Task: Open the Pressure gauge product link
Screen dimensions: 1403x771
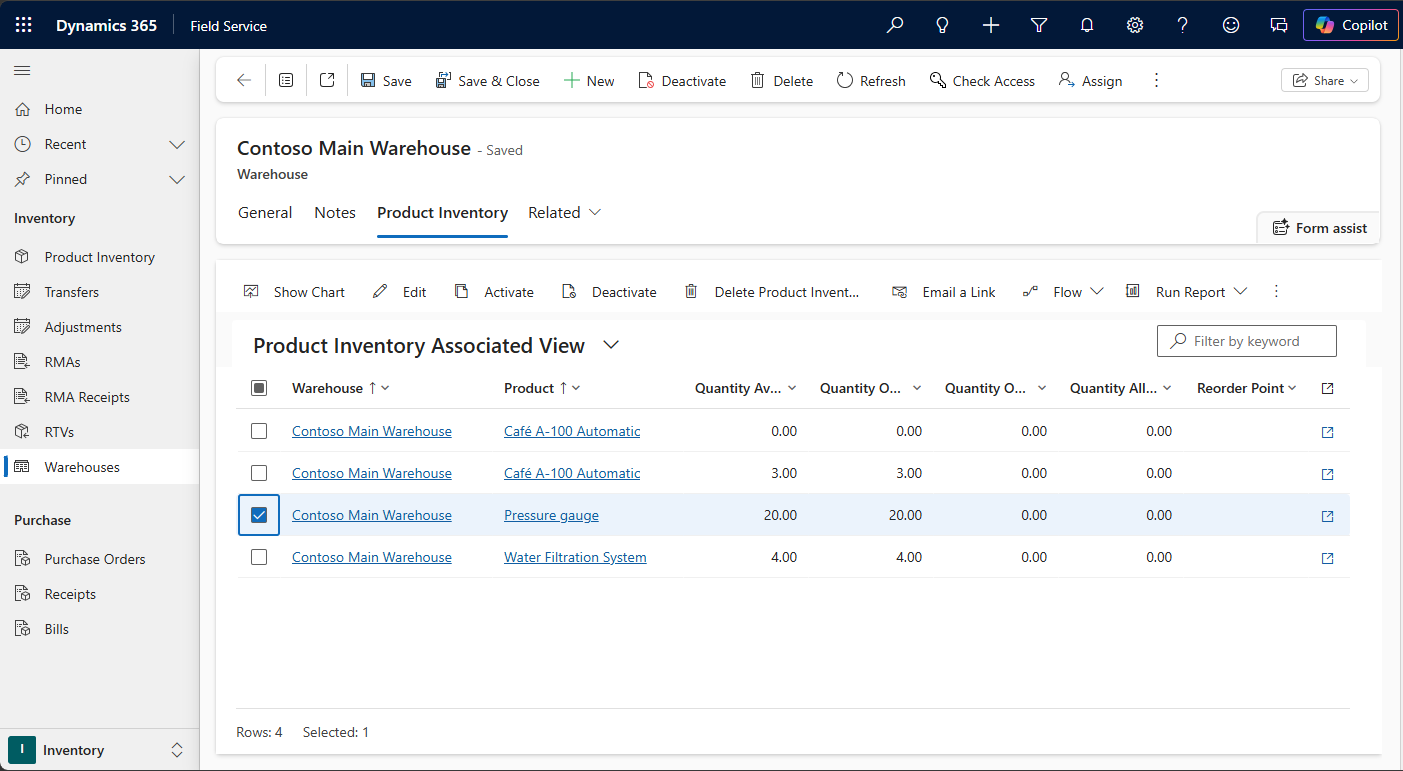Action: 551,515
